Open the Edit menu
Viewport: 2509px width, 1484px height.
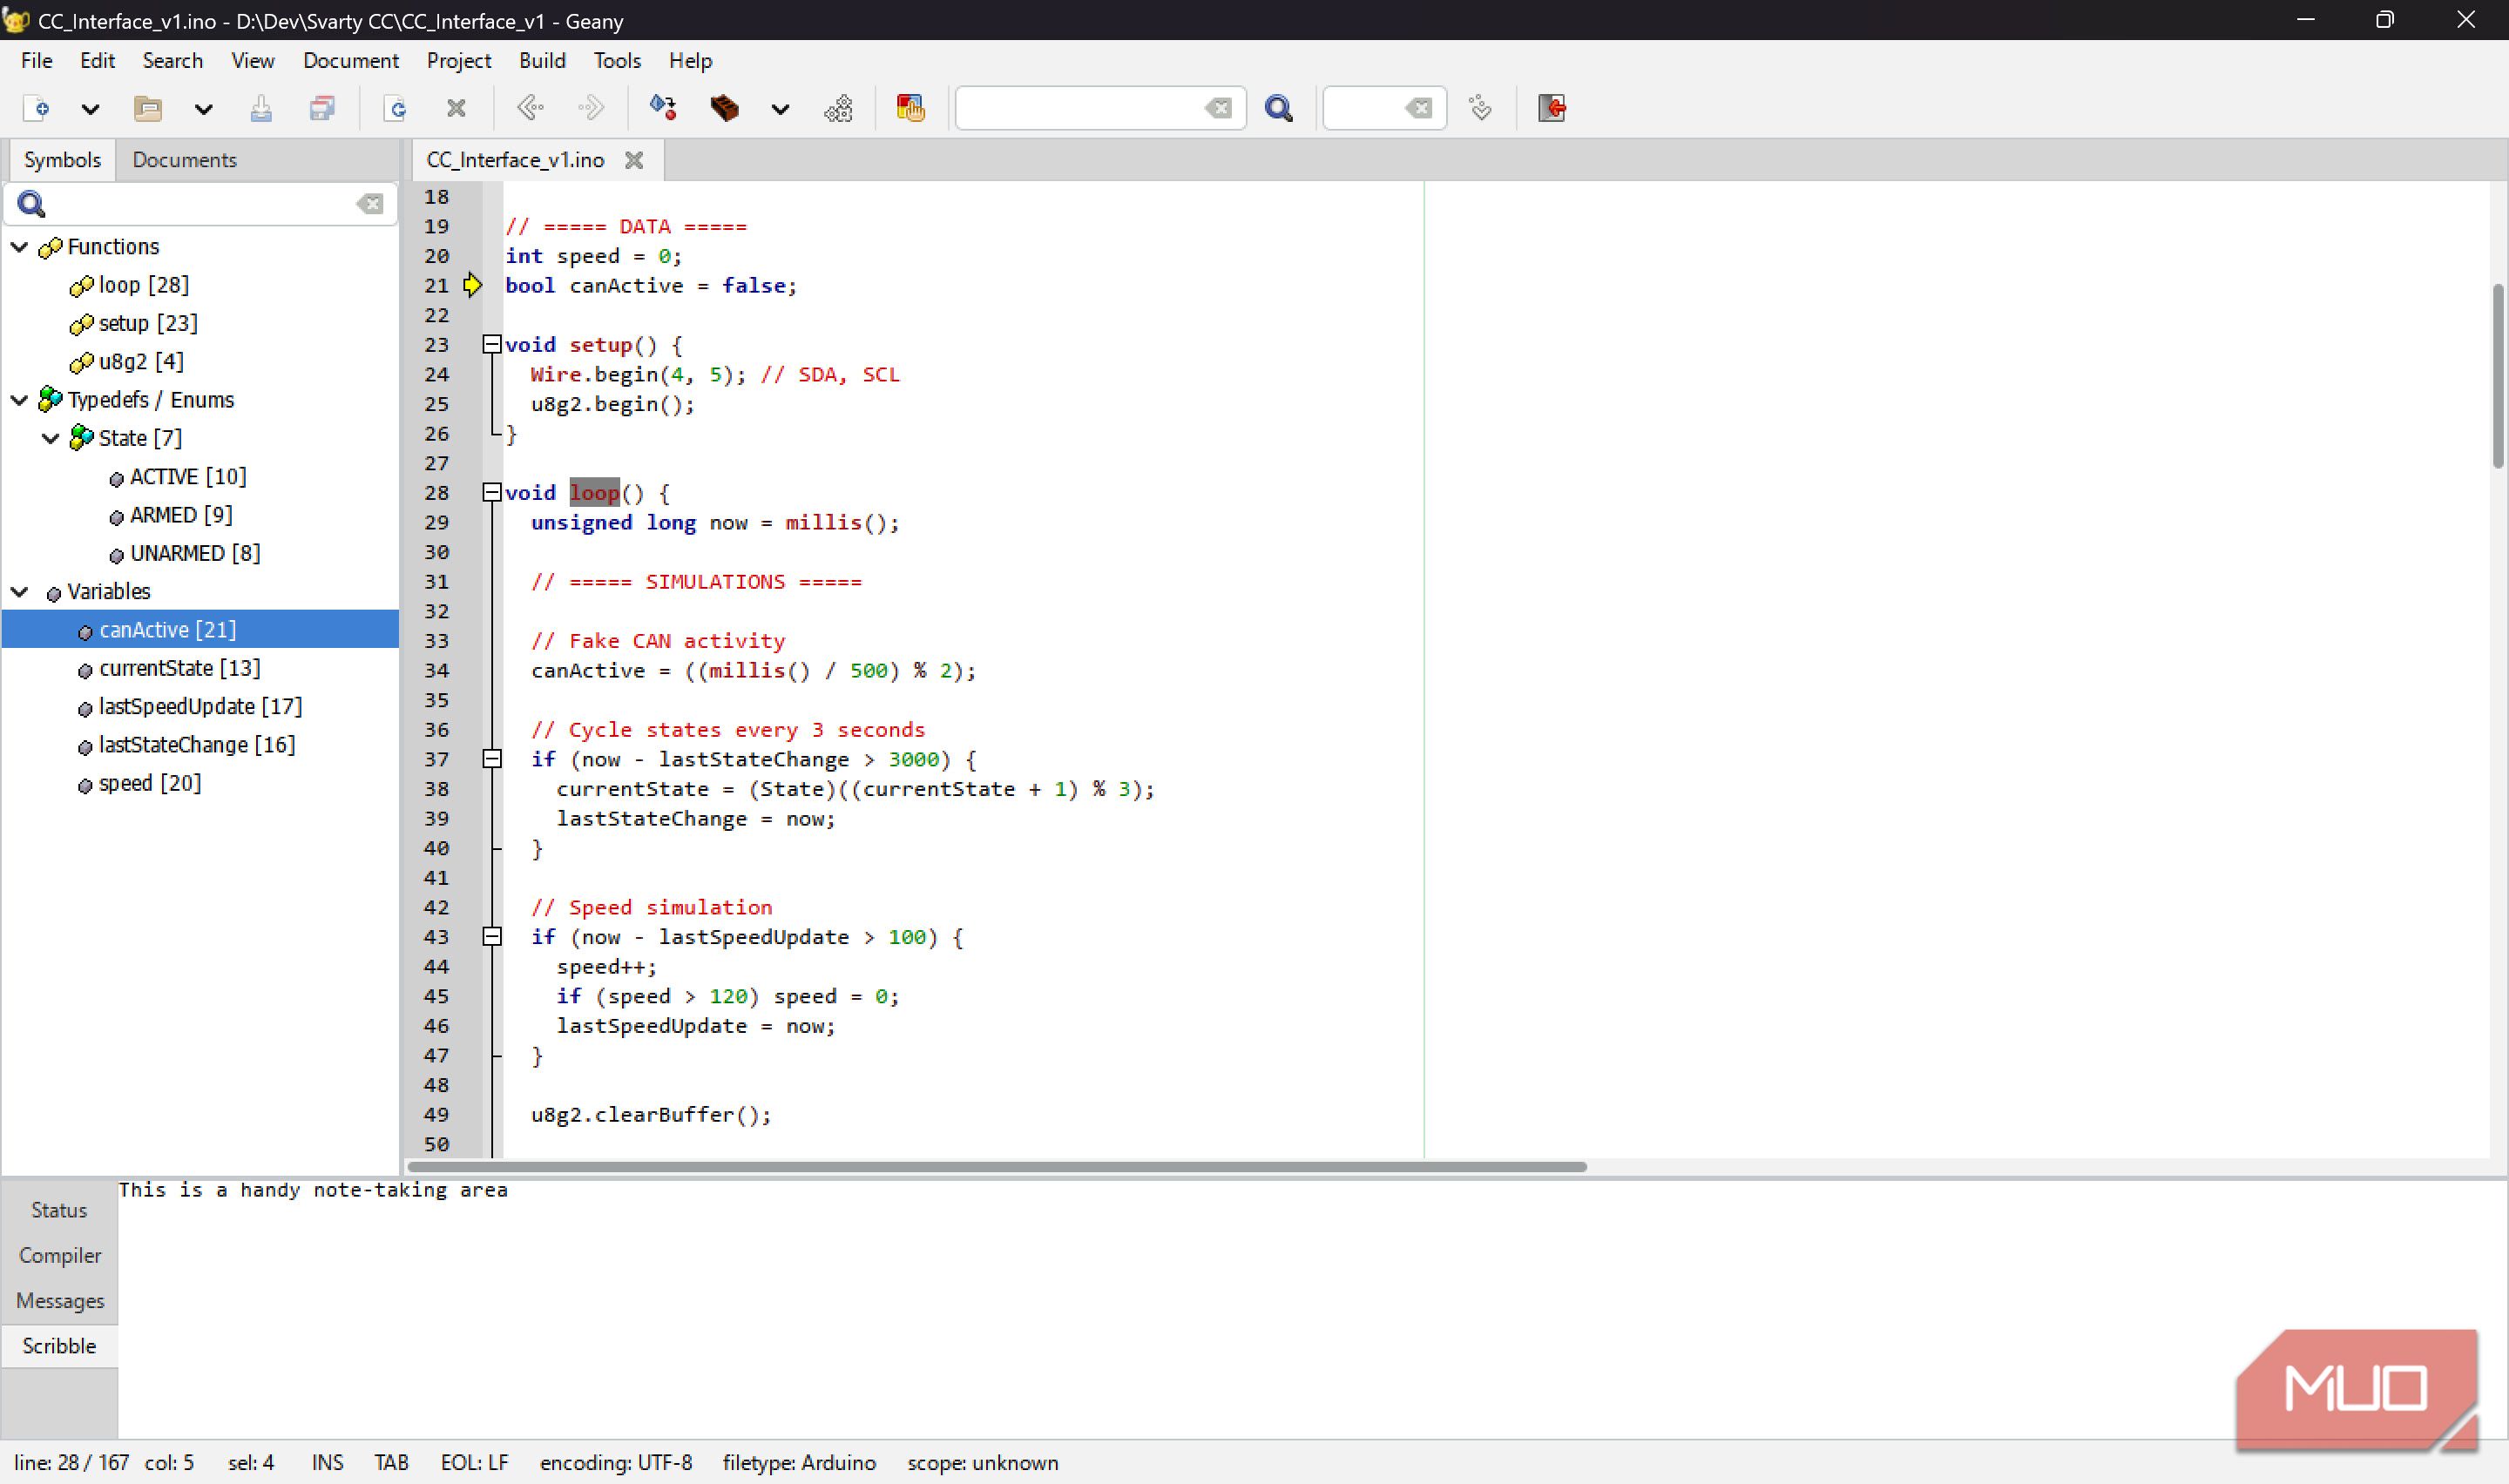click(x=97, y=60)
